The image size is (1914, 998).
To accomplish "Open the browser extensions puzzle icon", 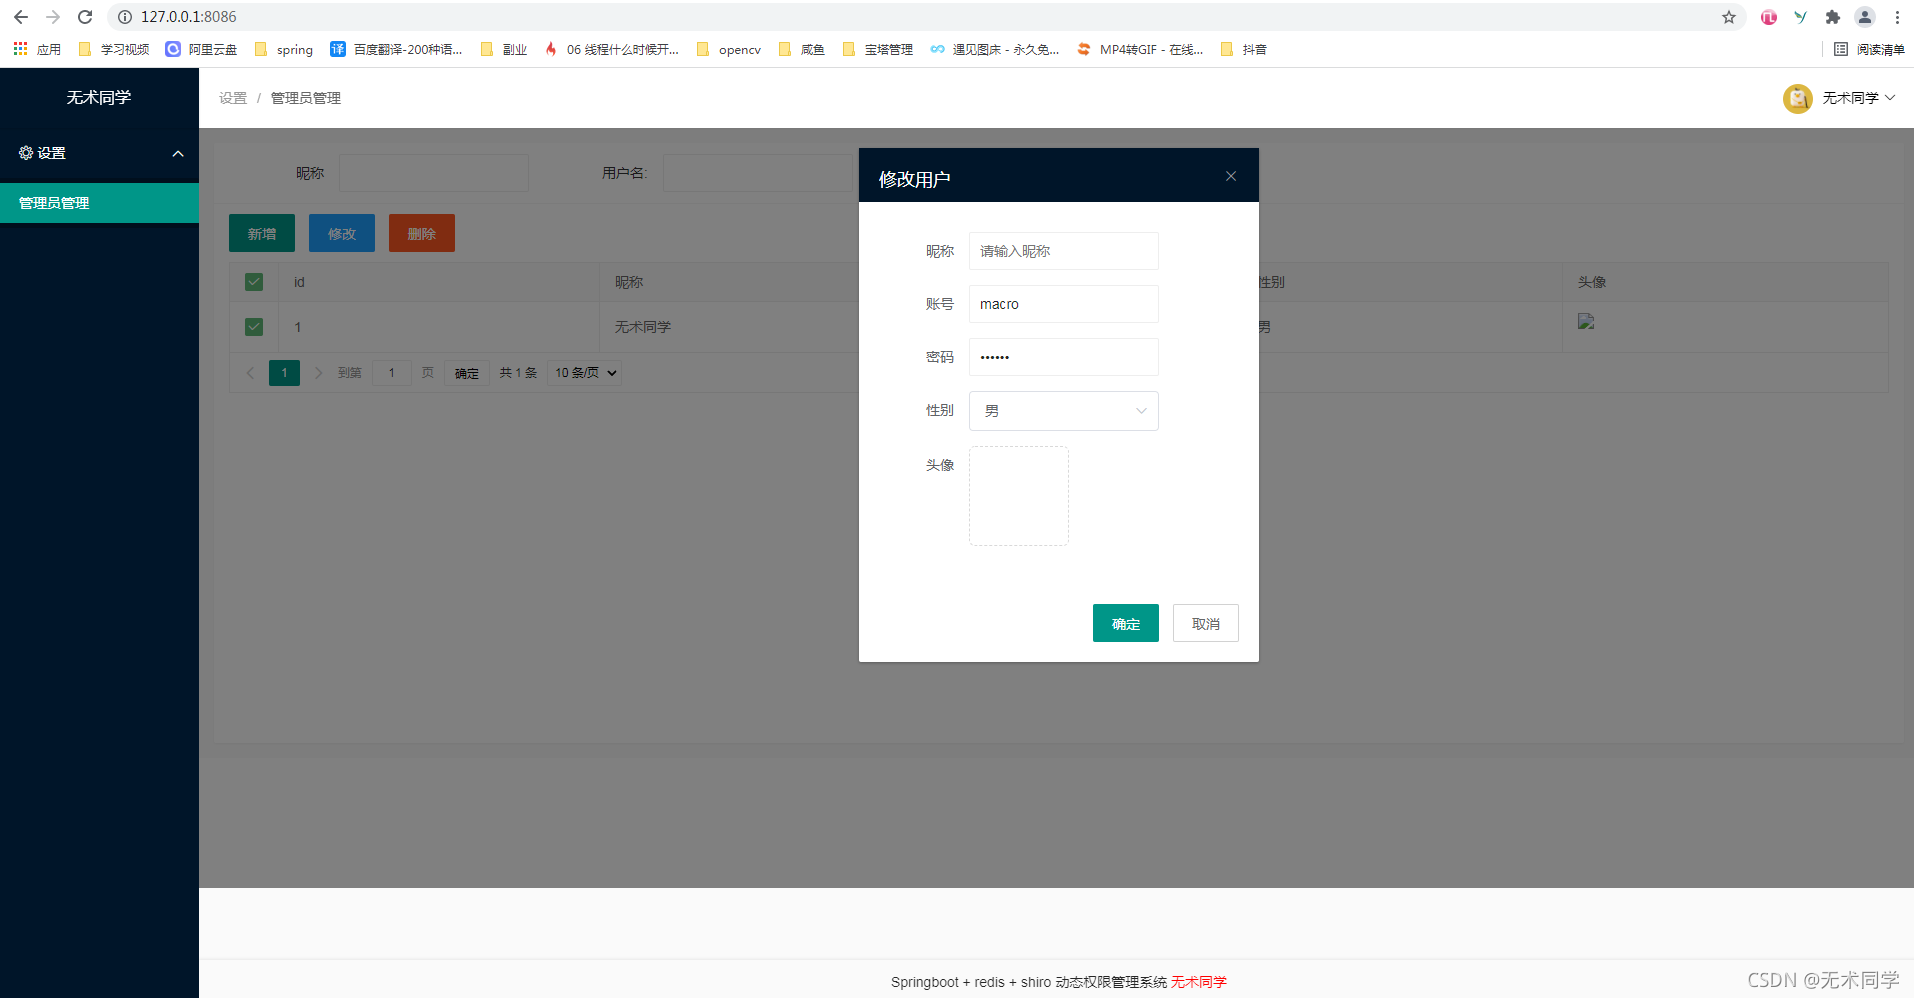I will (1833, 17).
